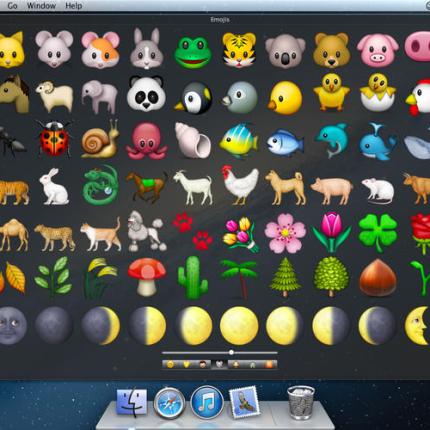Click the white goat emoji
This screenshot has width=430, height=430.
pyautogui.click(x=193, y=187)
